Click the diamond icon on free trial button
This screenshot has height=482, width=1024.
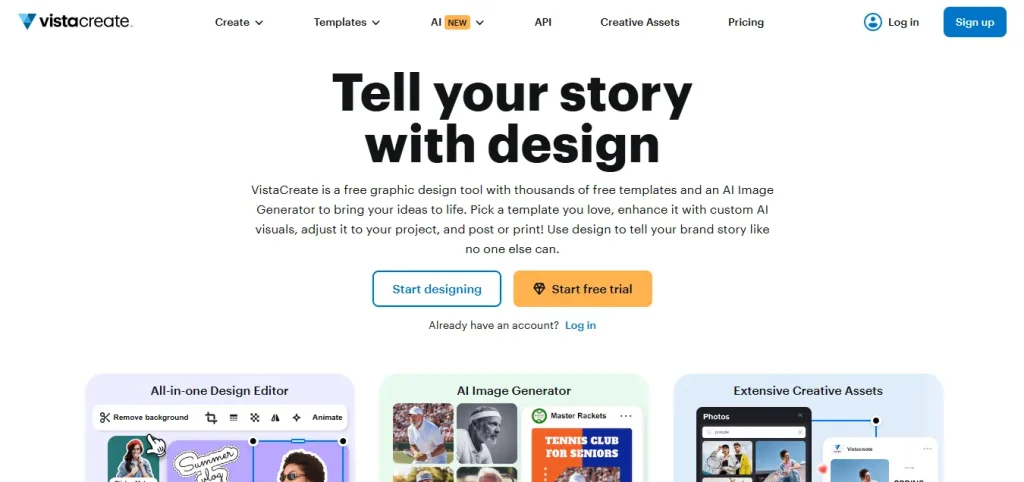[x=539, y=289]
